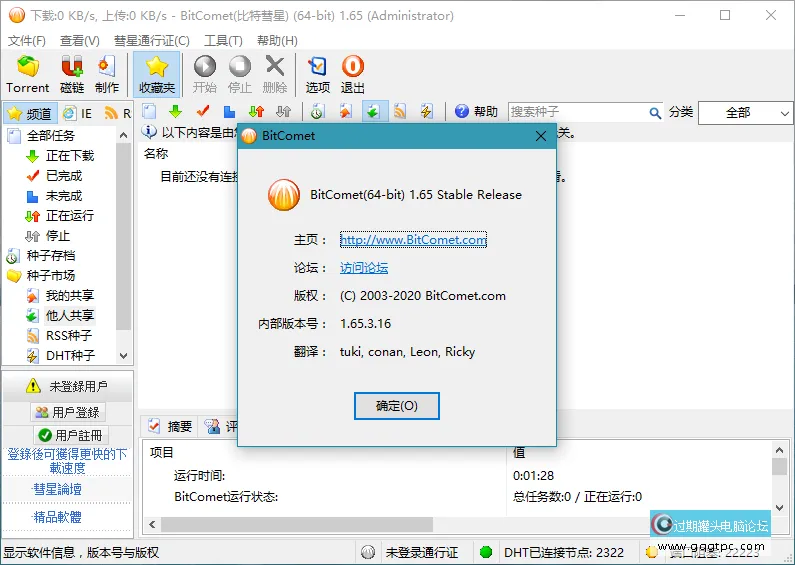Open the 访问论坛 forum link
The image size is (795, 565).
[x=364, y=268]
